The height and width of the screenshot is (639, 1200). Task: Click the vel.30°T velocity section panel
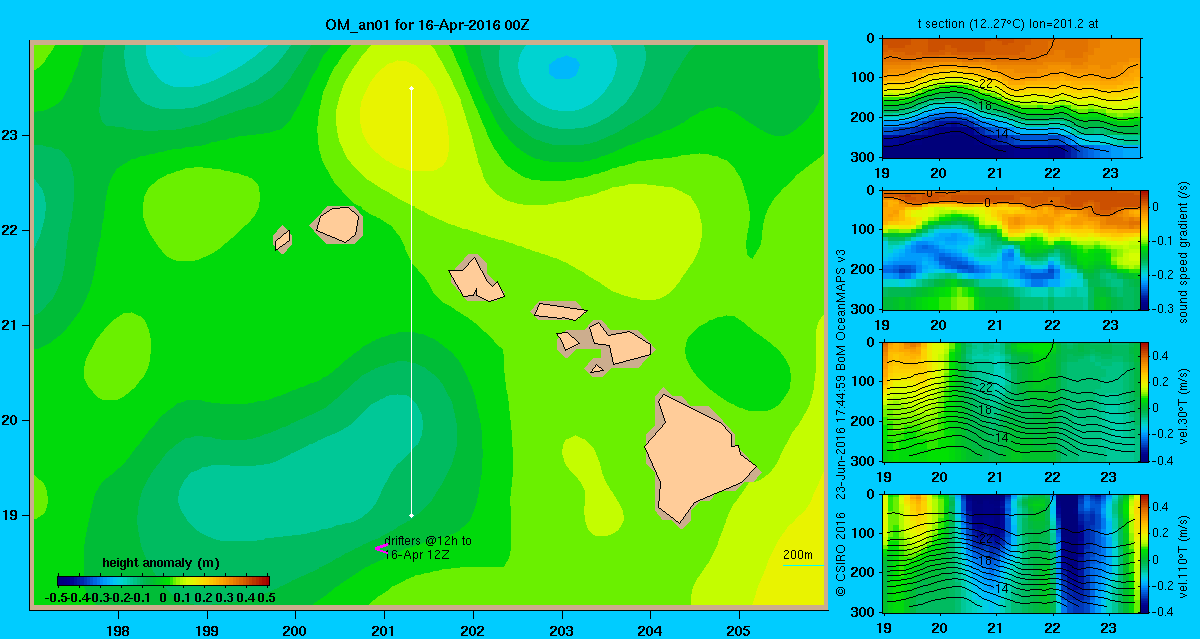tap(1012, 402)
